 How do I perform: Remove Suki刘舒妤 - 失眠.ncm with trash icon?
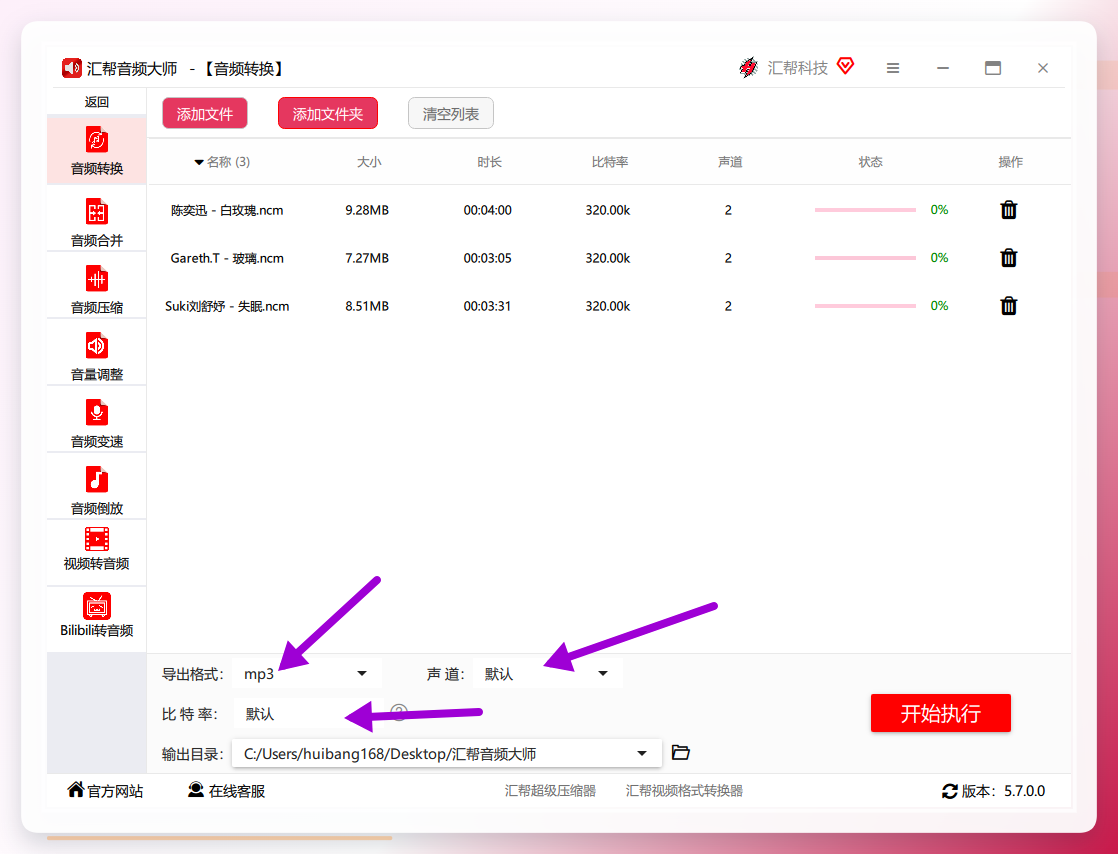click(x=1008, y=306)
